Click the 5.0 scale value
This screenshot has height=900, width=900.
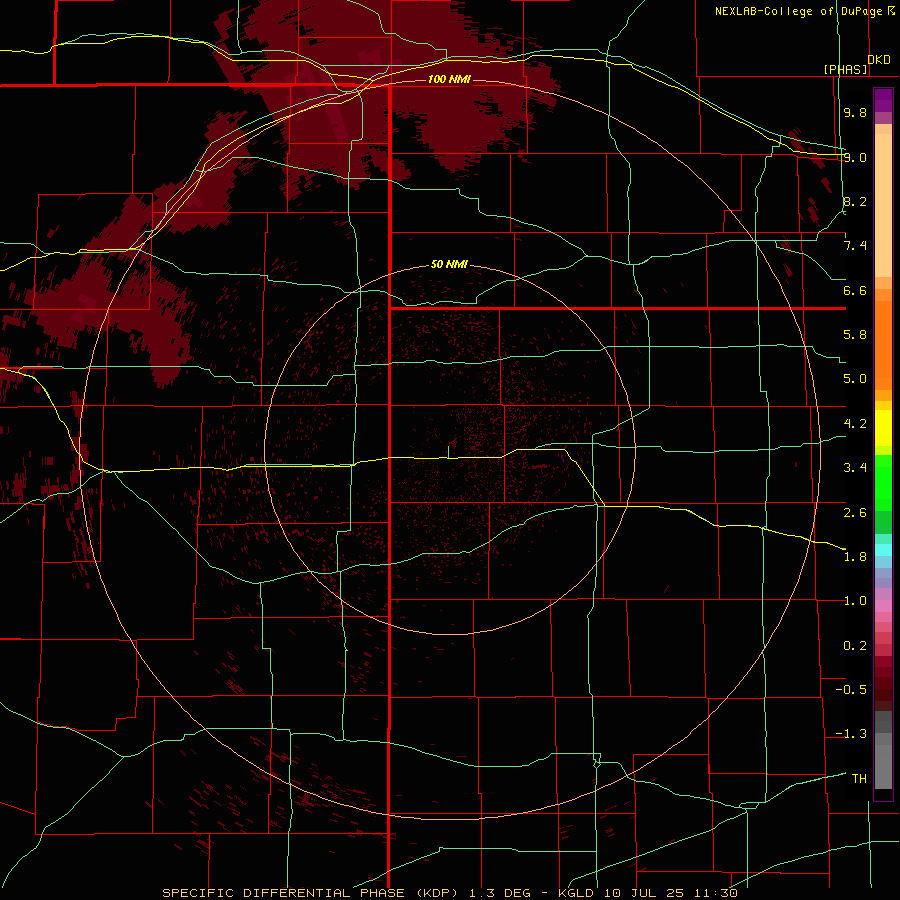[x=855, y=379]
